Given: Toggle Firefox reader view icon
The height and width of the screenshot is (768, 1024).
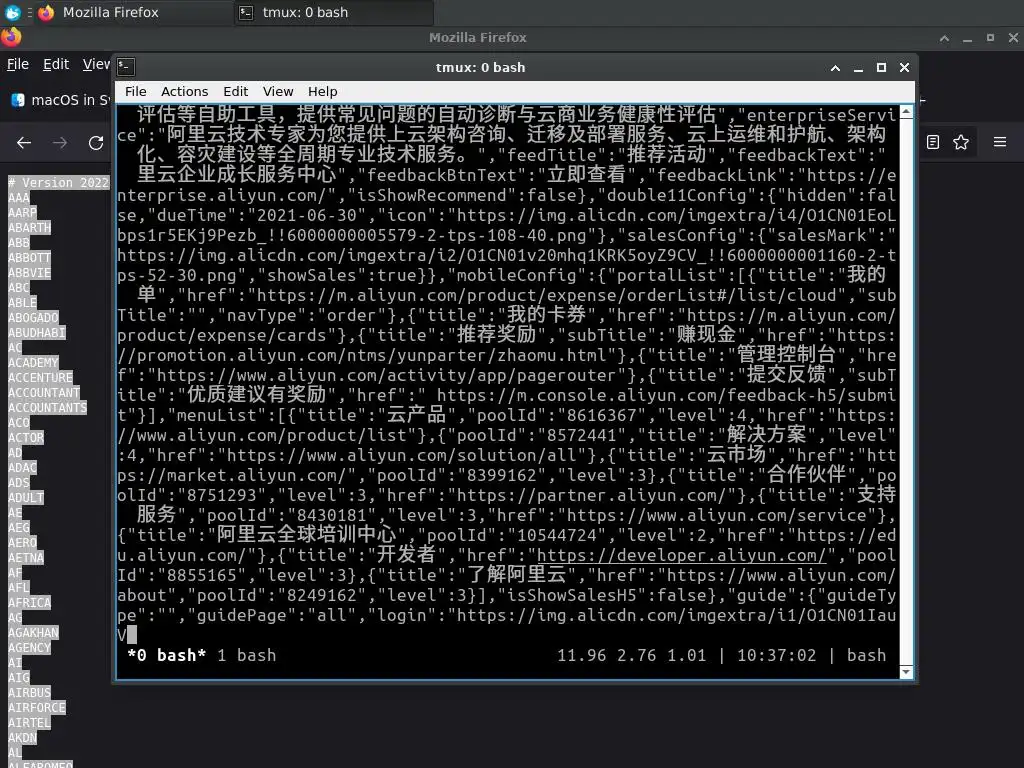Looking at the screenshot, I should pyautogui.click(x=933, y=142).
